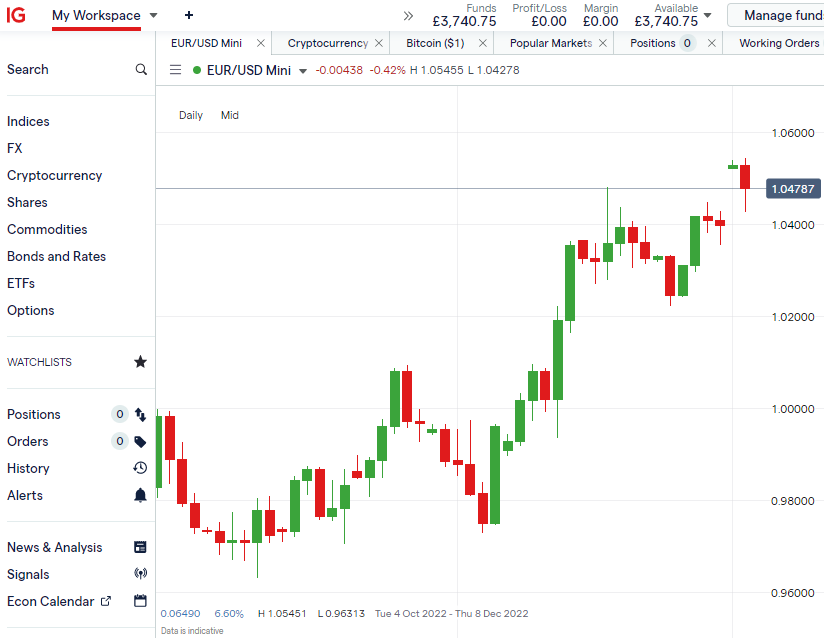Click the Margin £0.00 value
The width and height of the screenshot is (824, 638).
[x=600, y=22]
